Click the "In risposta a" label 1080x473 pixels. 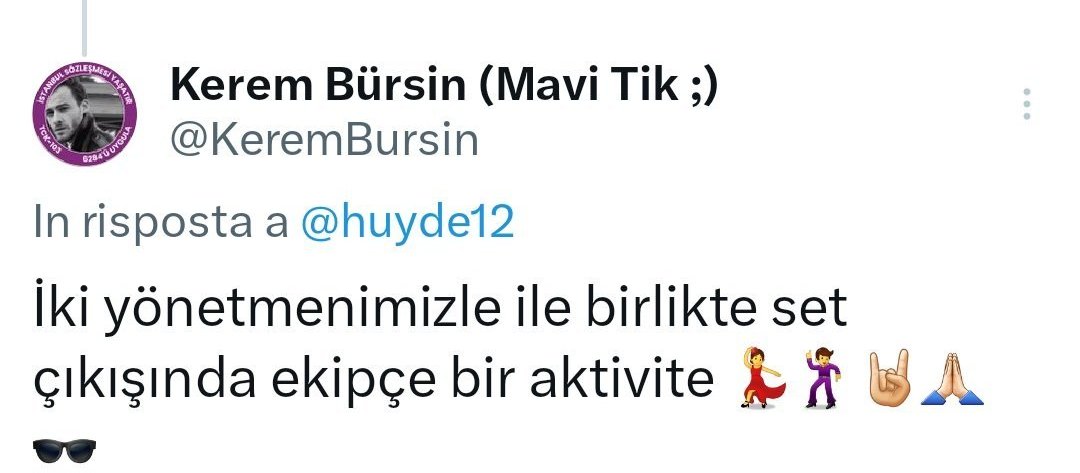(x=160, y=225)
